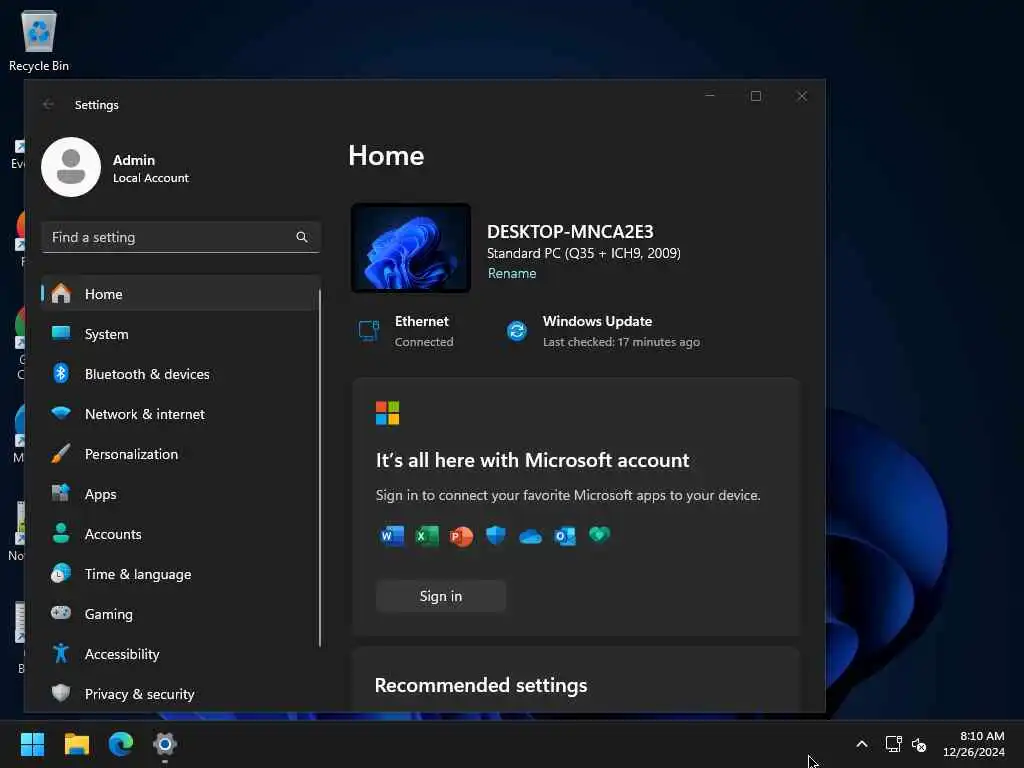1024x768 pixels.
Task: Click the Accounts person icon in sidebar
Action: click(61, 534)
